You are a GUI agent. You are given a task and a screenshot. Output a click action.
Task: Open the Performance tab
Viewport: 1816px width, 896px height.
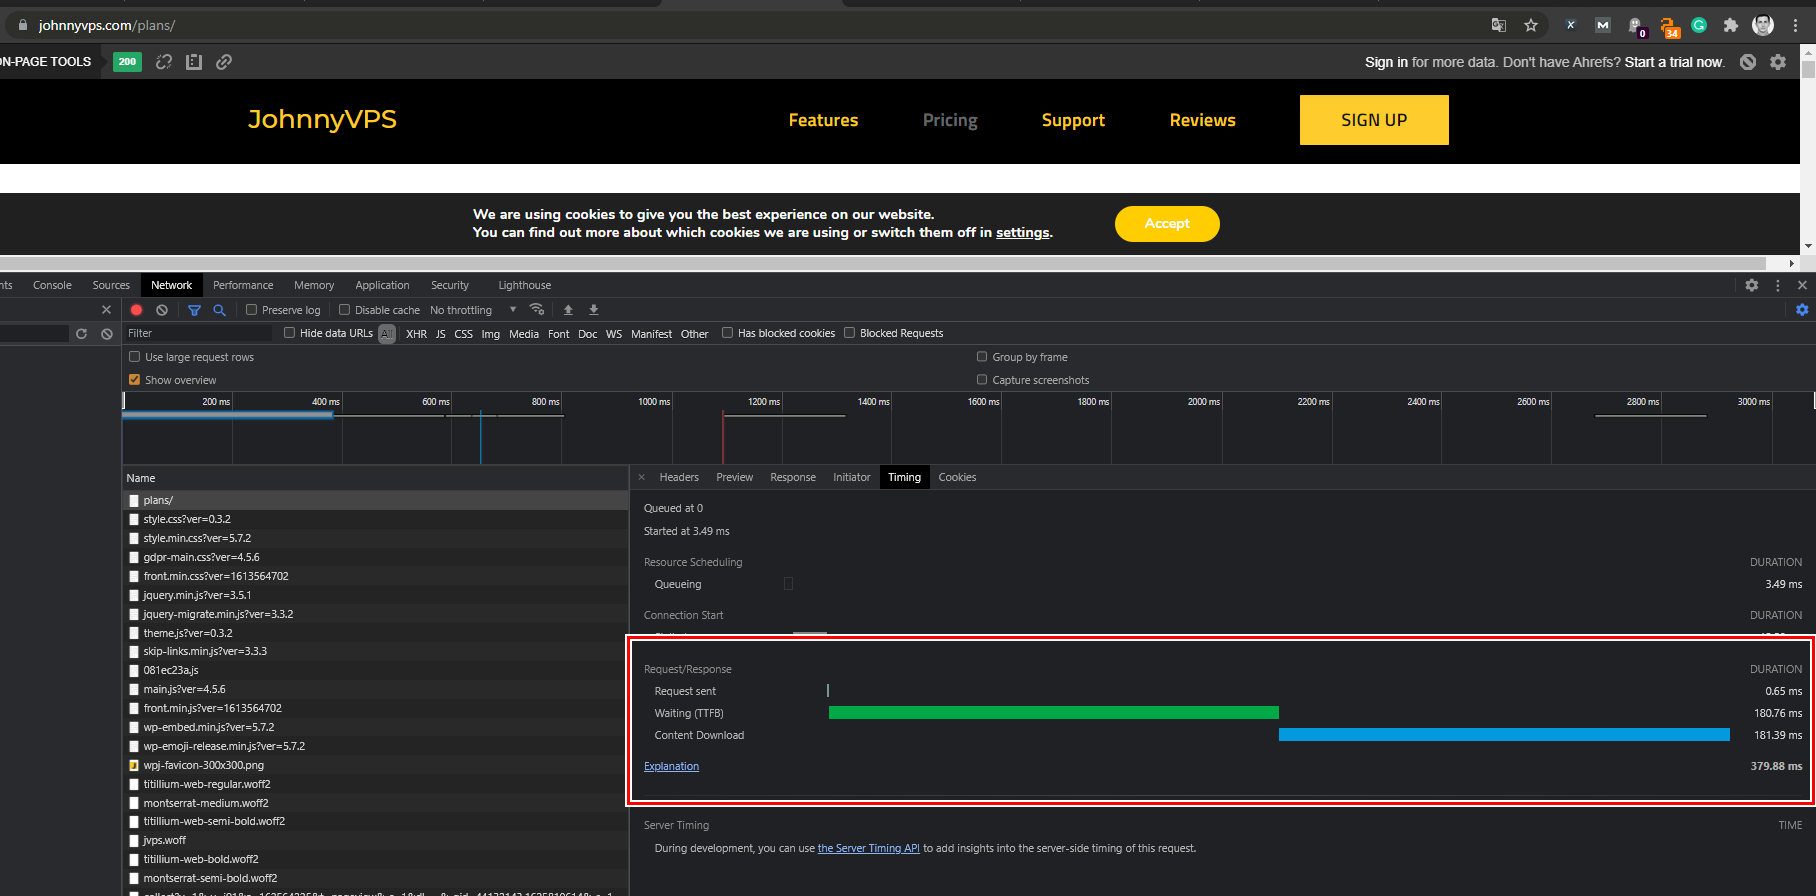[x=243, y=285]
